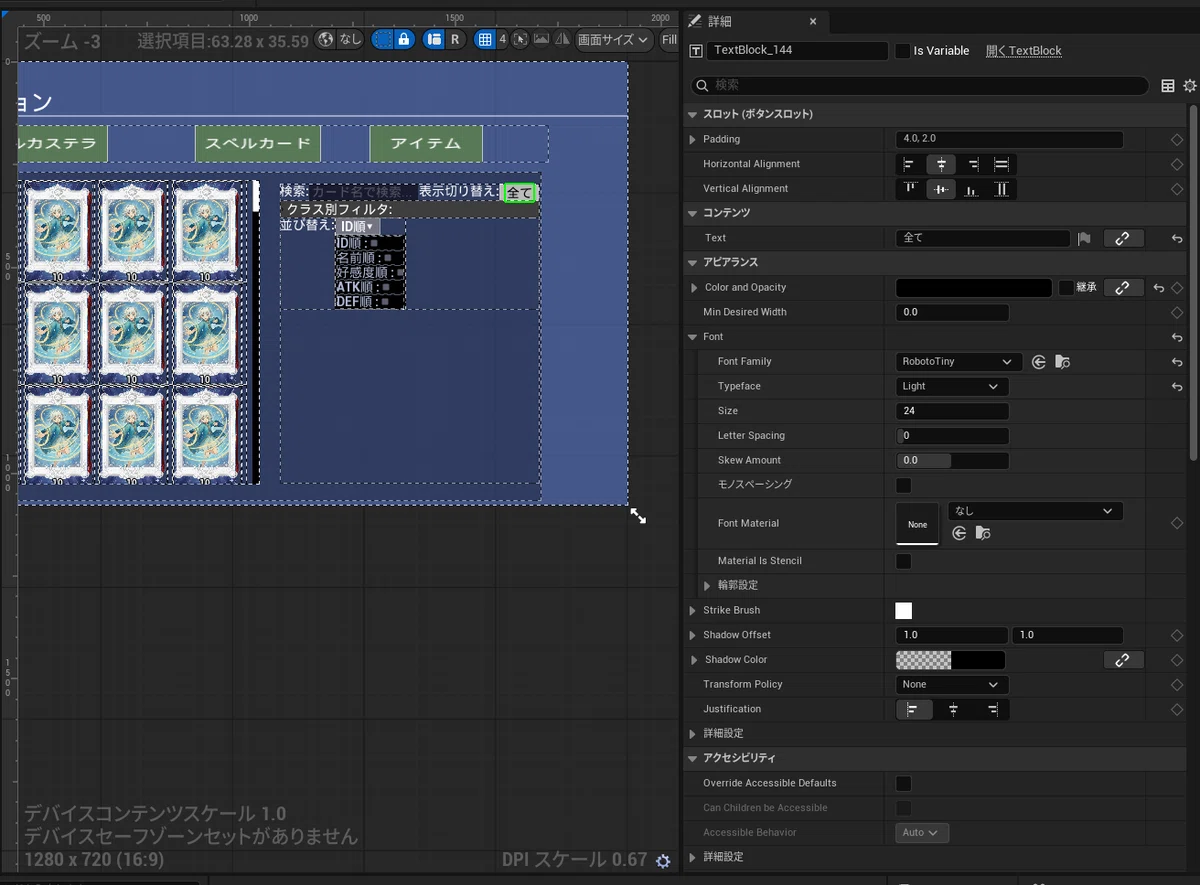Click the preview background image icon

[x=541, y=40]
